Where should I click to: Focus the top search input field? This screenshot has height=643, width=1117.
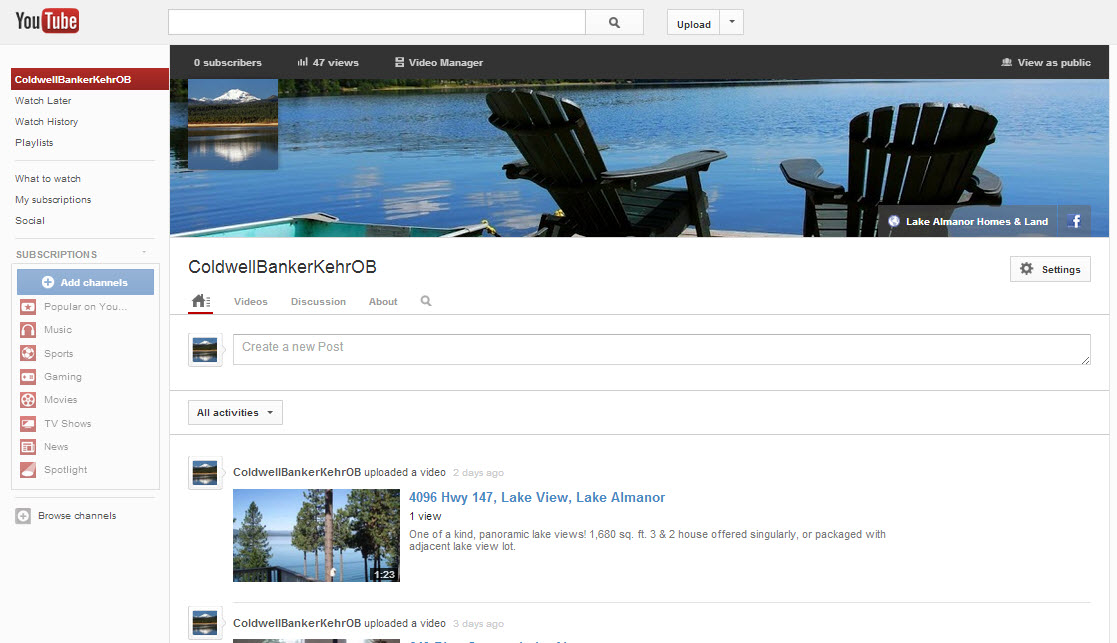coord(377,23)
